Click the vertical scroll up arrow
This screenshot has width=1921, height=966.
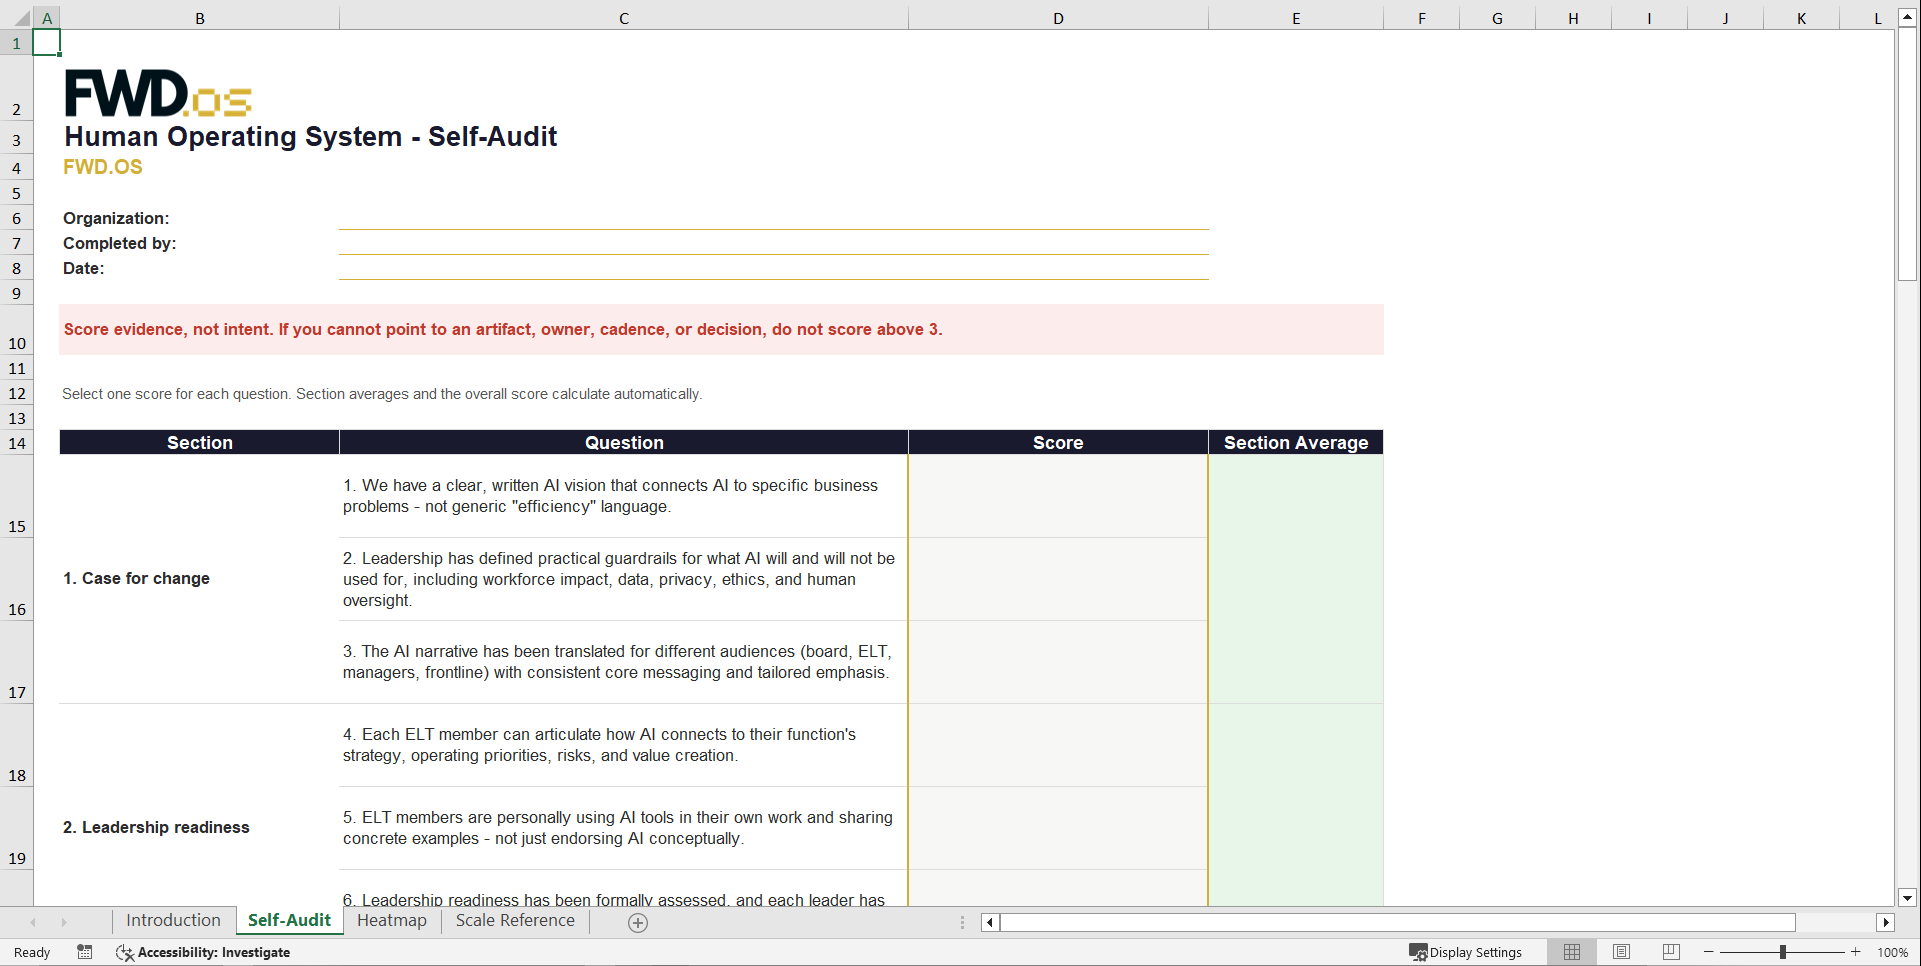click(x=1907, y=17)
